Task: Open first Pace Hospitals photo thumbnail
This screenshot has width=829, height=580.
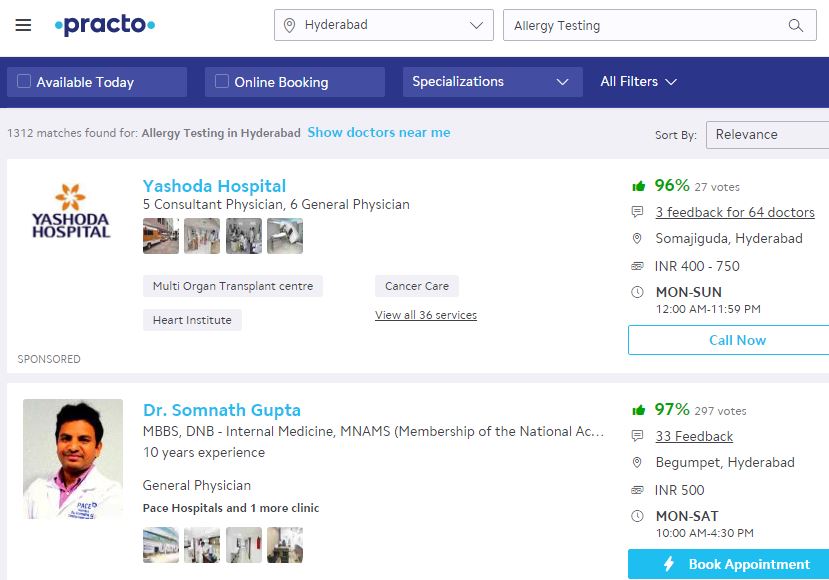Action: (161, 545)
